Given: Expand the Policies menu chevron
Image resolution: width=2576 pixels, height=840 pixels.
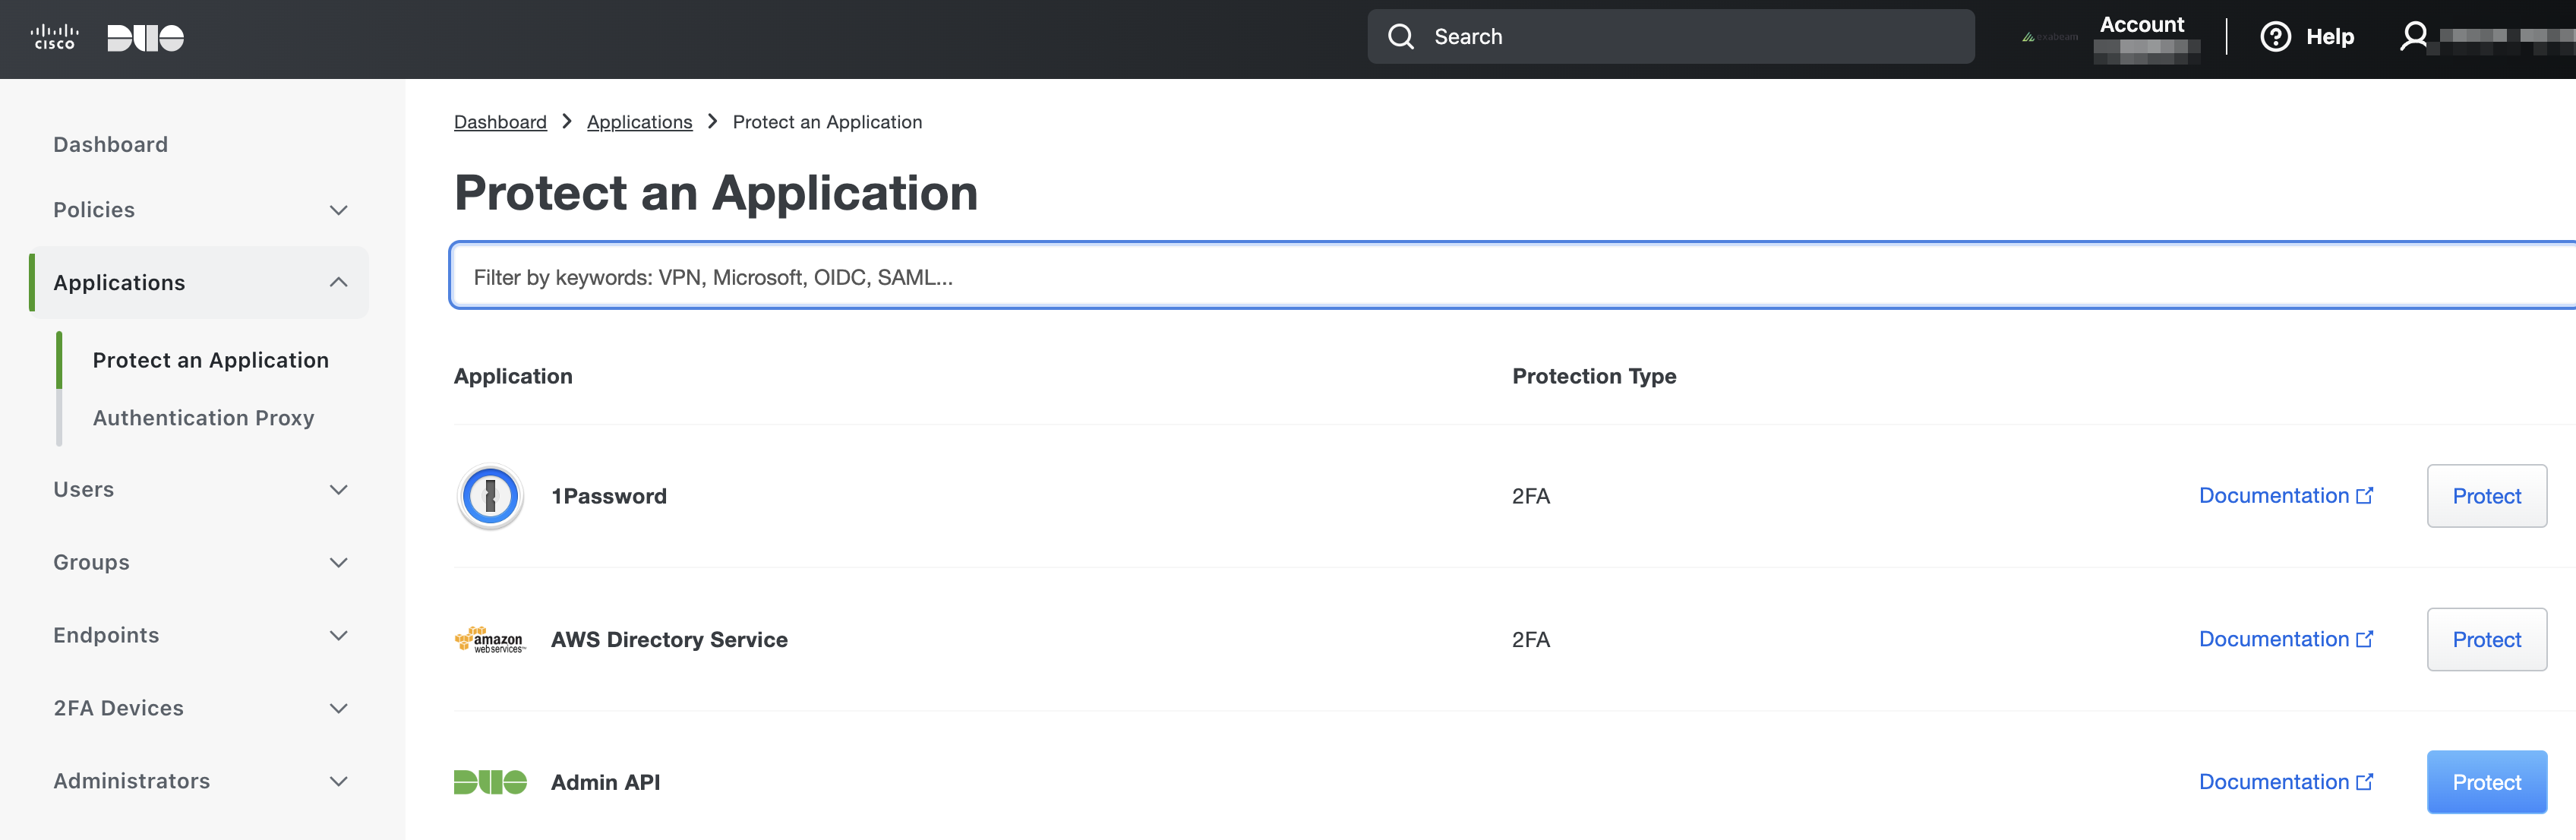Looking at the screenshot, I should point(339,210).
